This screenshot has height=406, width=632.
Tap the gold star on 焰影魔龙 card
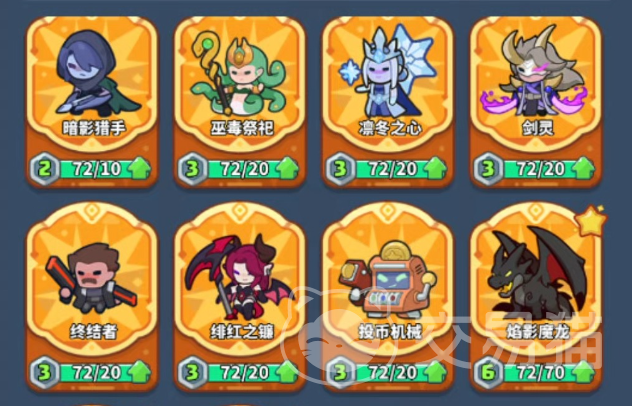(591, 221)
